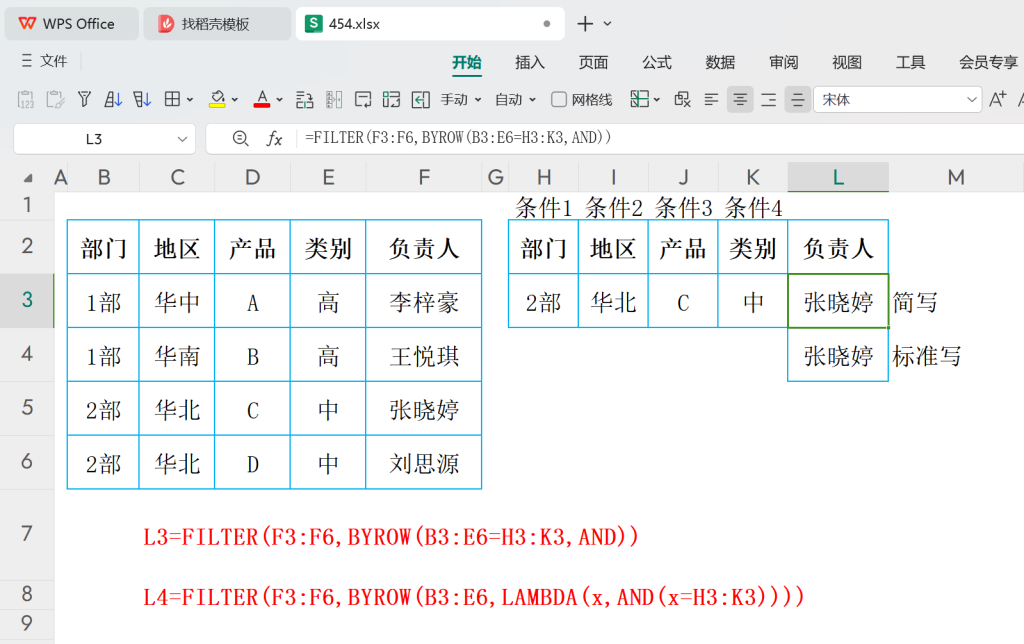Screen dimensions: 1024x644
Task: Select the column L header
Action: pyautogui.click(x=838, y=177)
